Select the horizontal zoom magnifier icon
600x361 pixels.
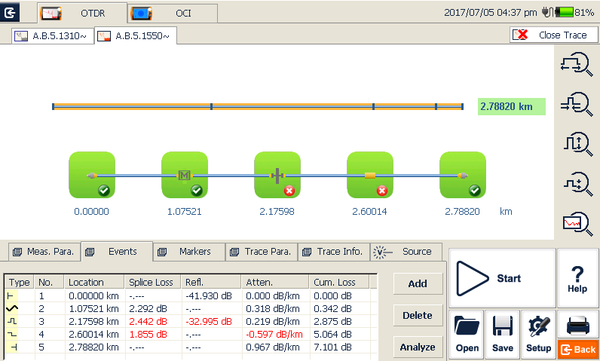pos(577,64)
